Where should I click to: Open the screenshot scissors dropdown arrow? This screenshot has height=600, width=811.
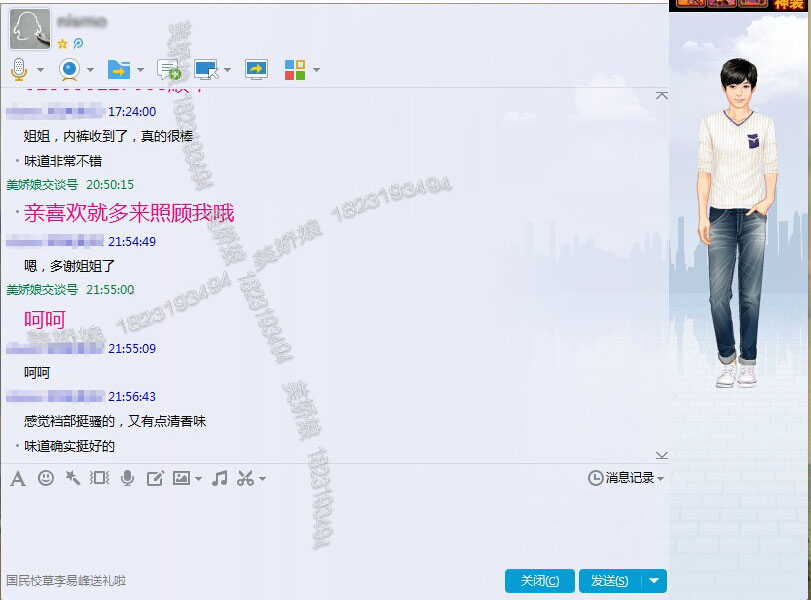coord(262,479)
